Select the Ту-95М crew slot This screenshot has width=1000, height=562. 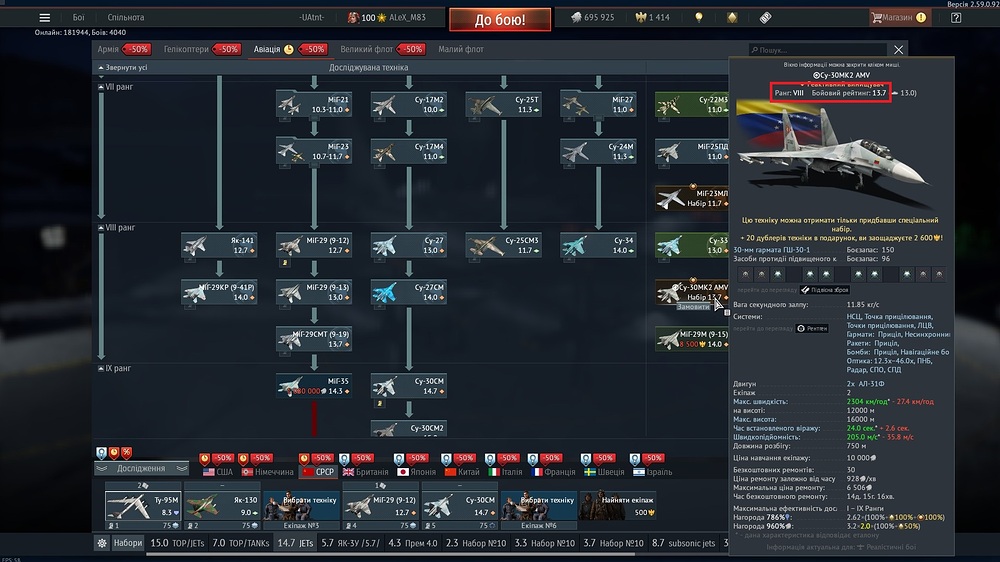tap(142, 506)
